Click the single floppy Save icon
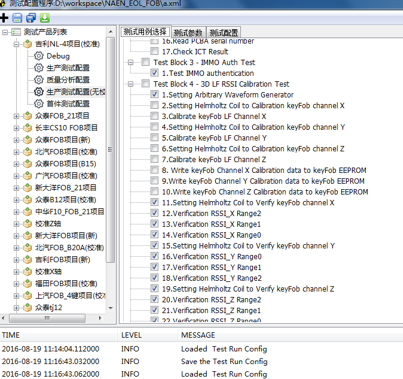 click(x=17, y=18)
